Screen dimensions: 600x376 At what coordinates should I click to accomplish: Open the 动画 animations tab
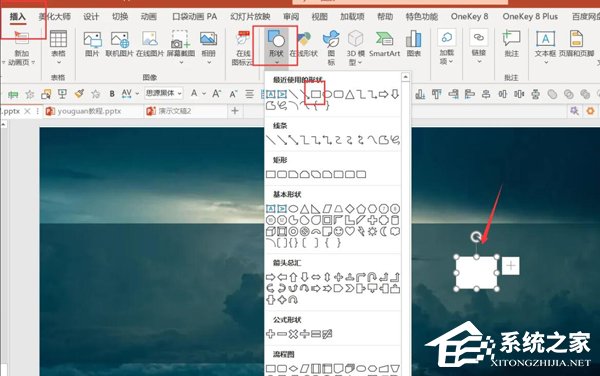[148, 16]
